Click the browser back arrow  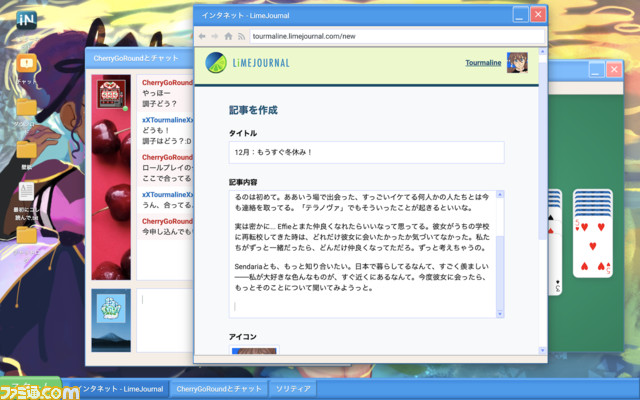[203, 36]
